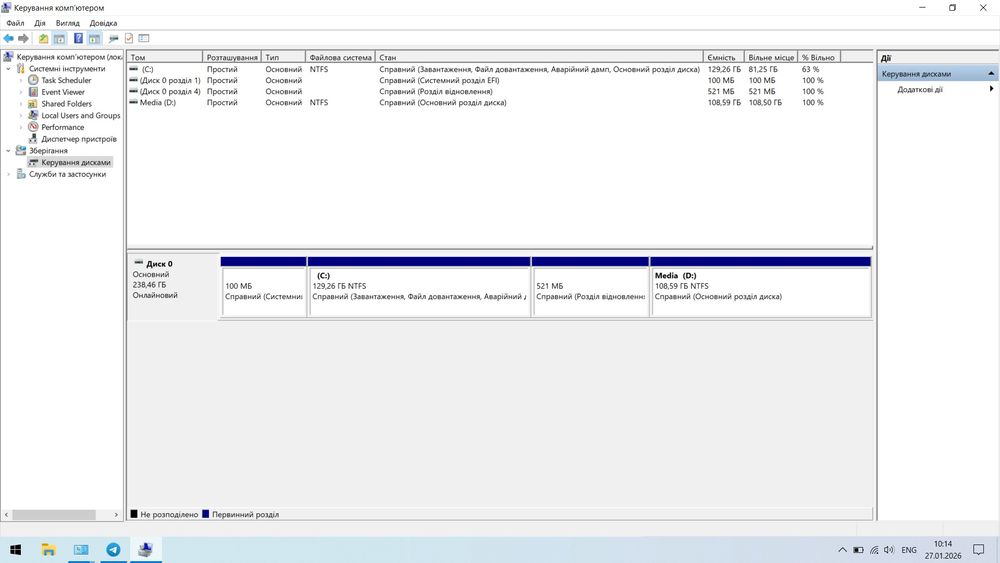The image size is (1000, 563).
Task: Toggle the Show/Hide Console Tree toolbar icon
Action: (x=59, y=39)
